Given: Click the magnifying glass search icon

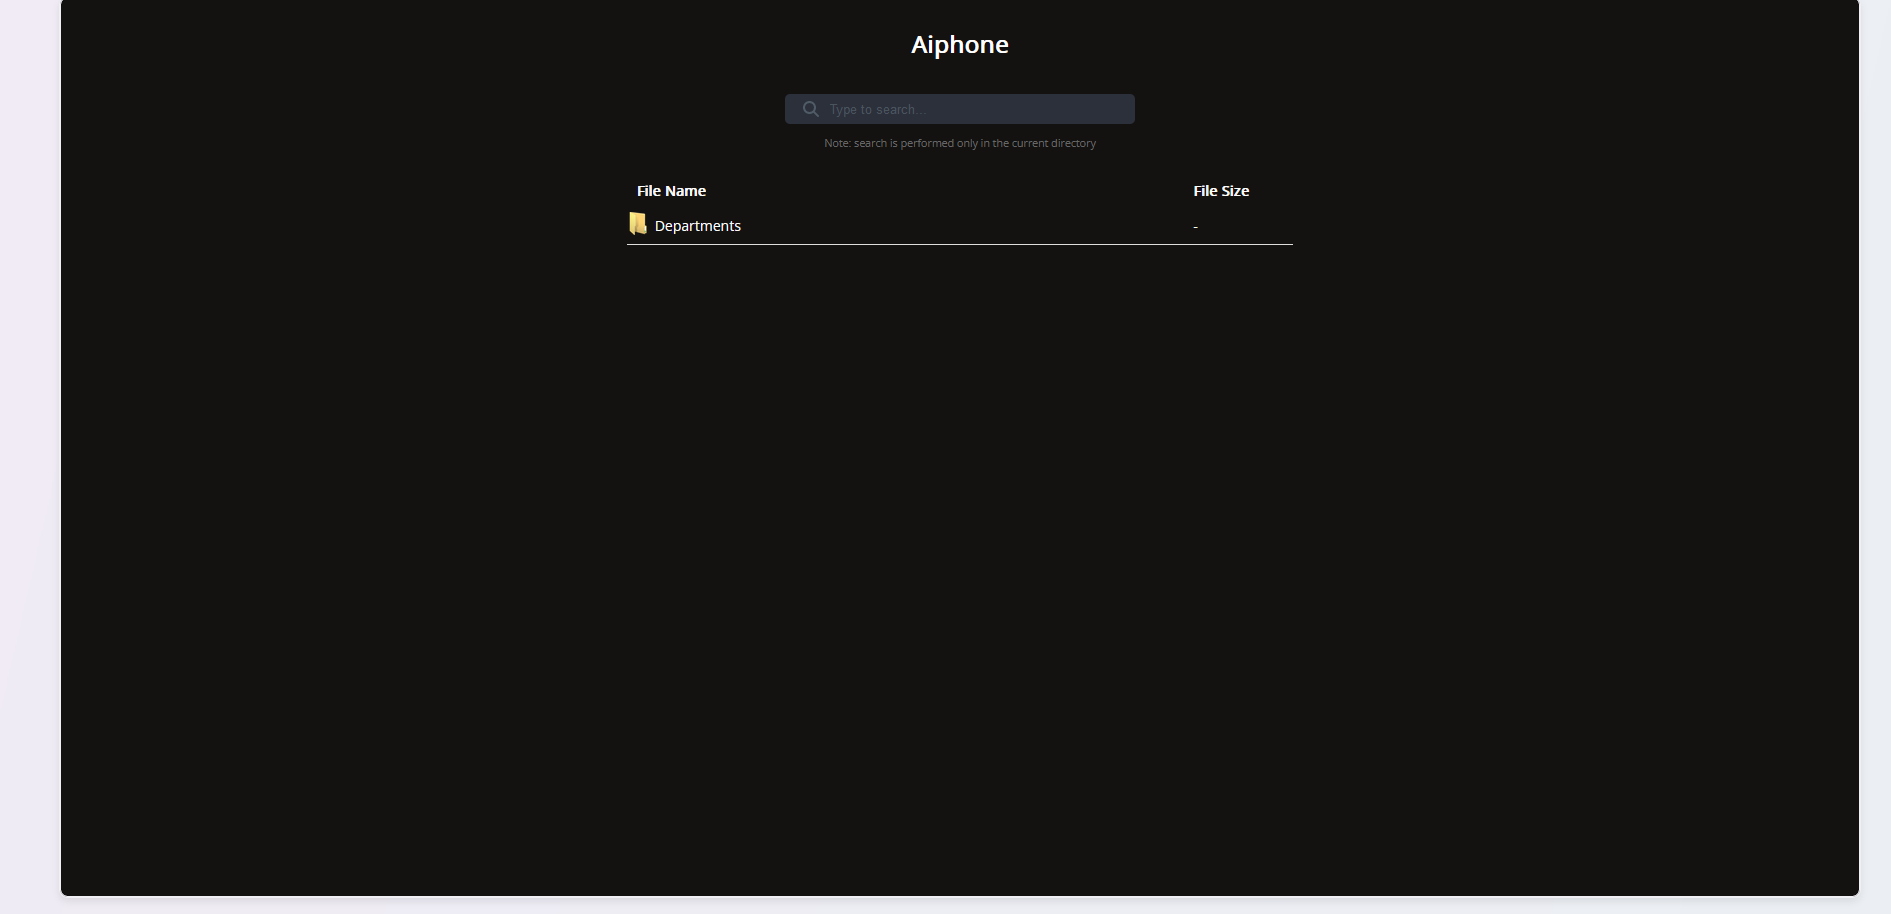Looking at the screenshot, I should click(811, 109).
